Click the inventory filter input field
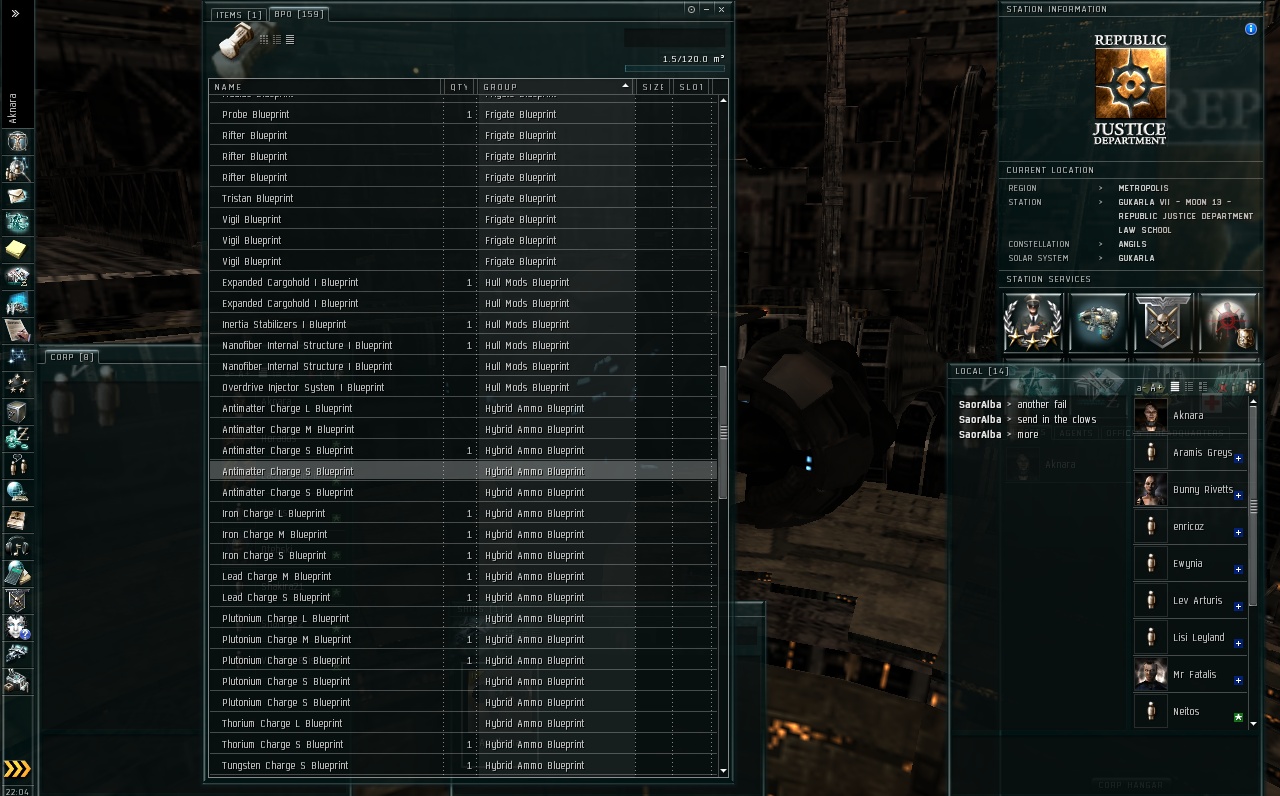 (x=674, y=38)
